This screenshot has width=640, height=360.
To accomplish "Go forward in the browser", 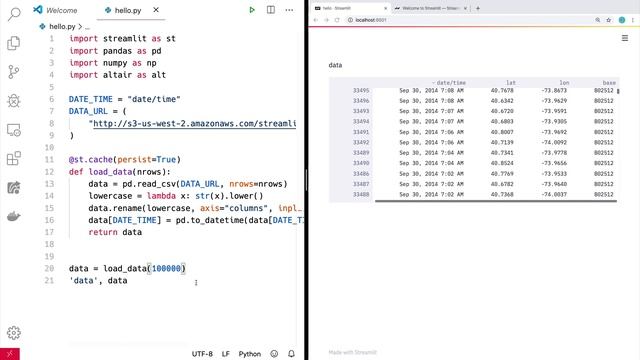I will click(x=326, y=20).
